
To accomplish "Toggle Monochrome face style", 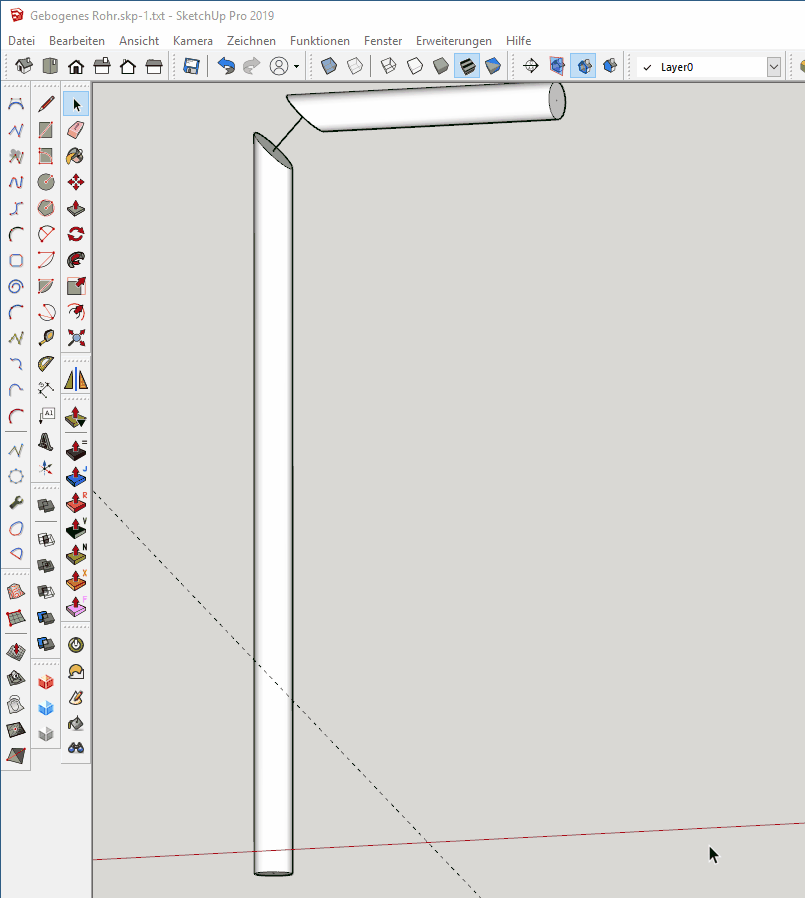I will (493, 67).
